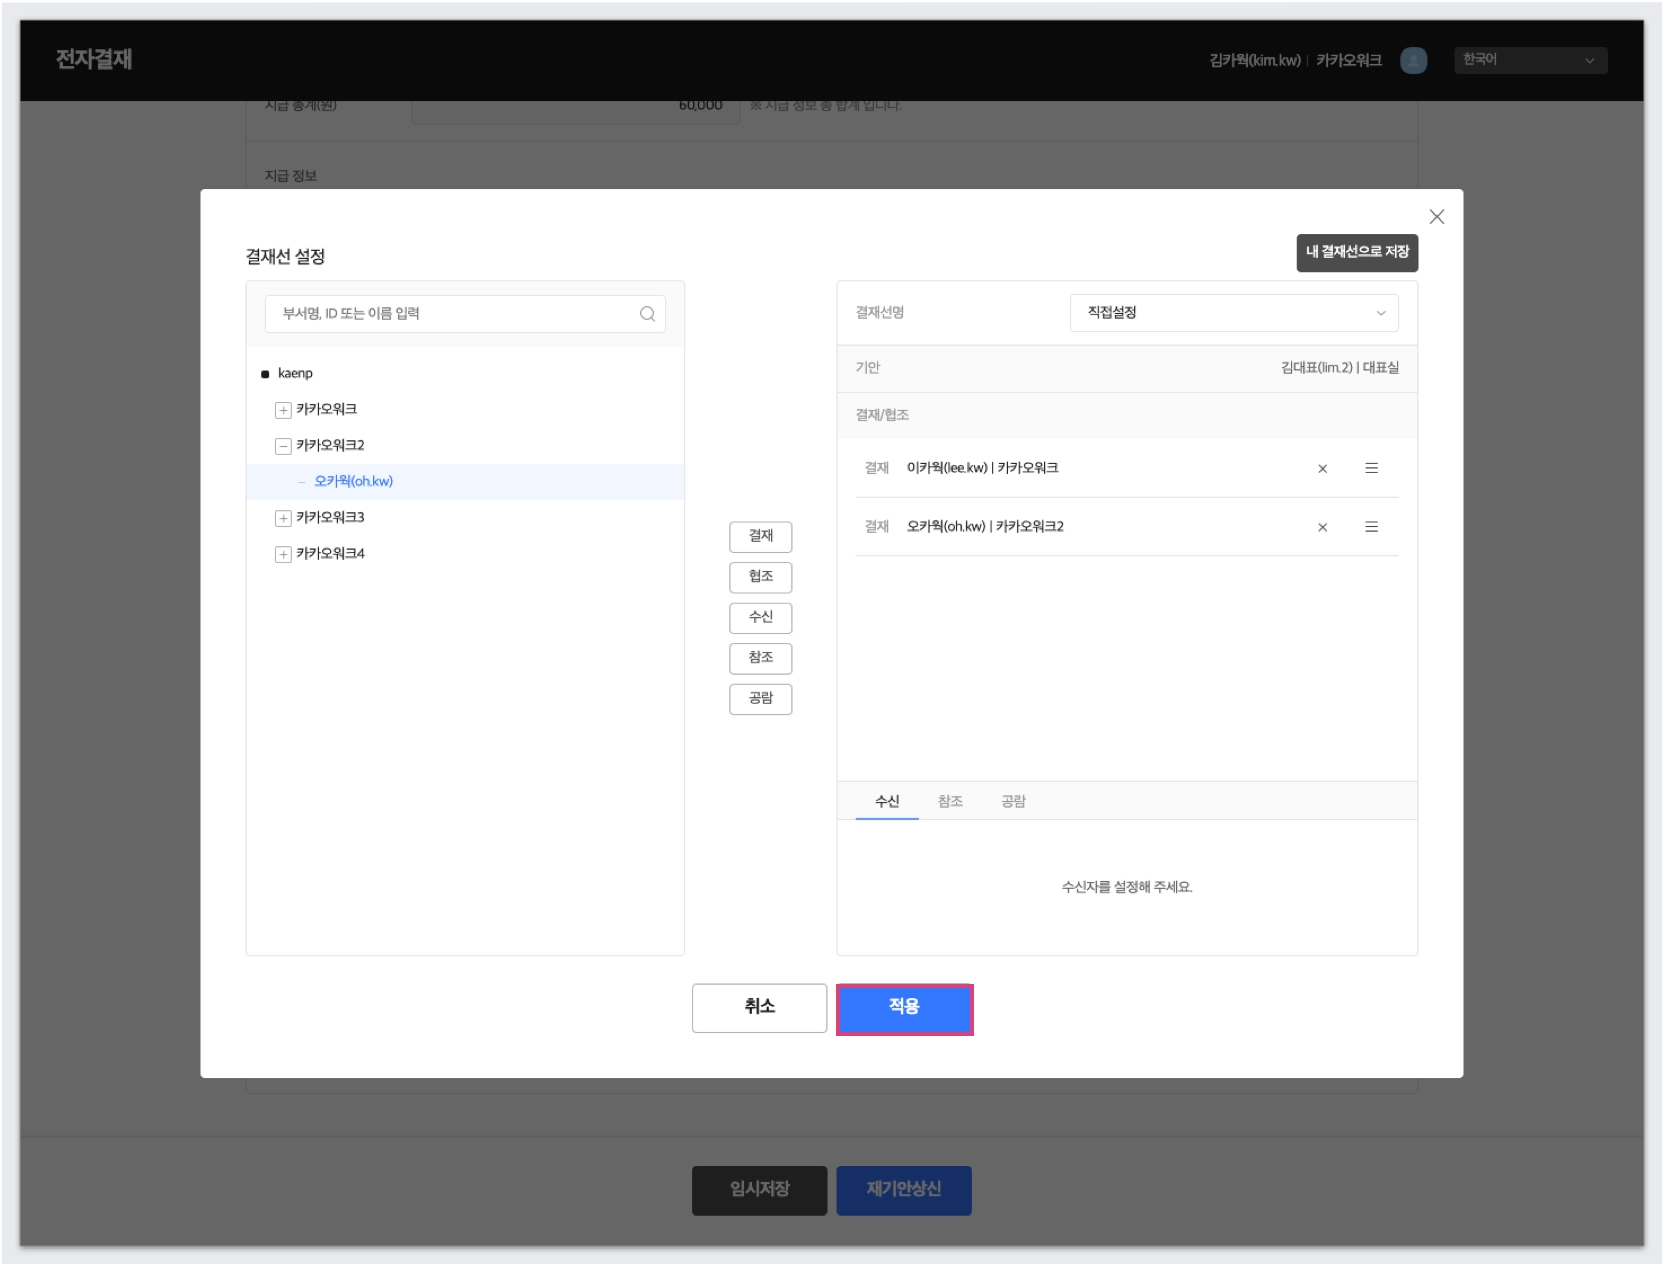Switch to the 참조 tab
The height and width of the screenshot is (1266, 1664).
coord(950,801)
